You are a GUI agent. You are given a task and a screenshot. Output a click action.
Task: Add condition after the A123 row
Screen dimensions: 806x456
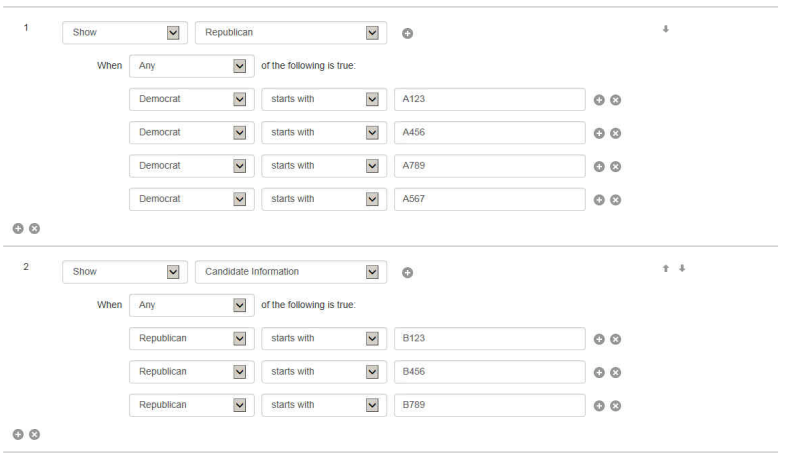coord(599,100)
